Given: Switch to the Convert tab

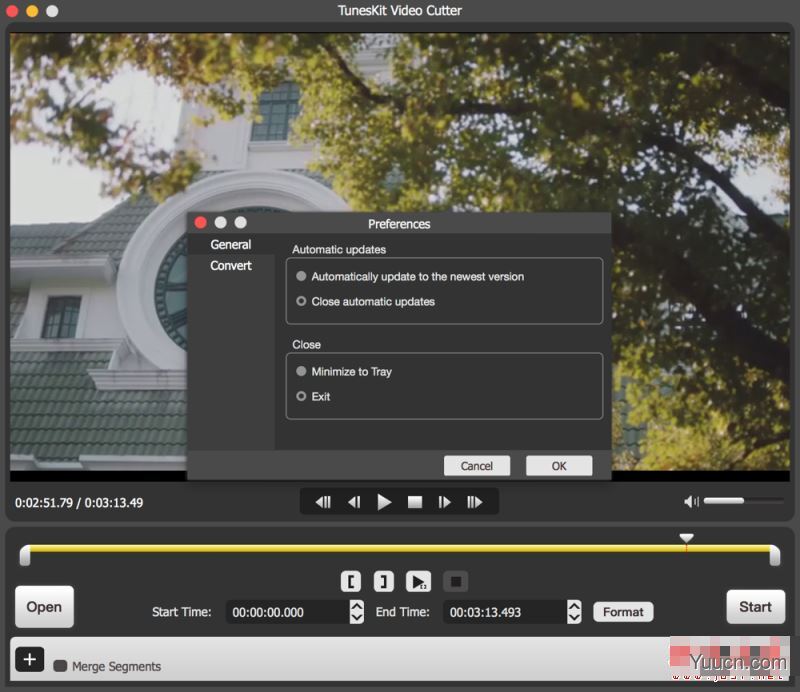Looking at the screenshot, I should tap(230, 265).
